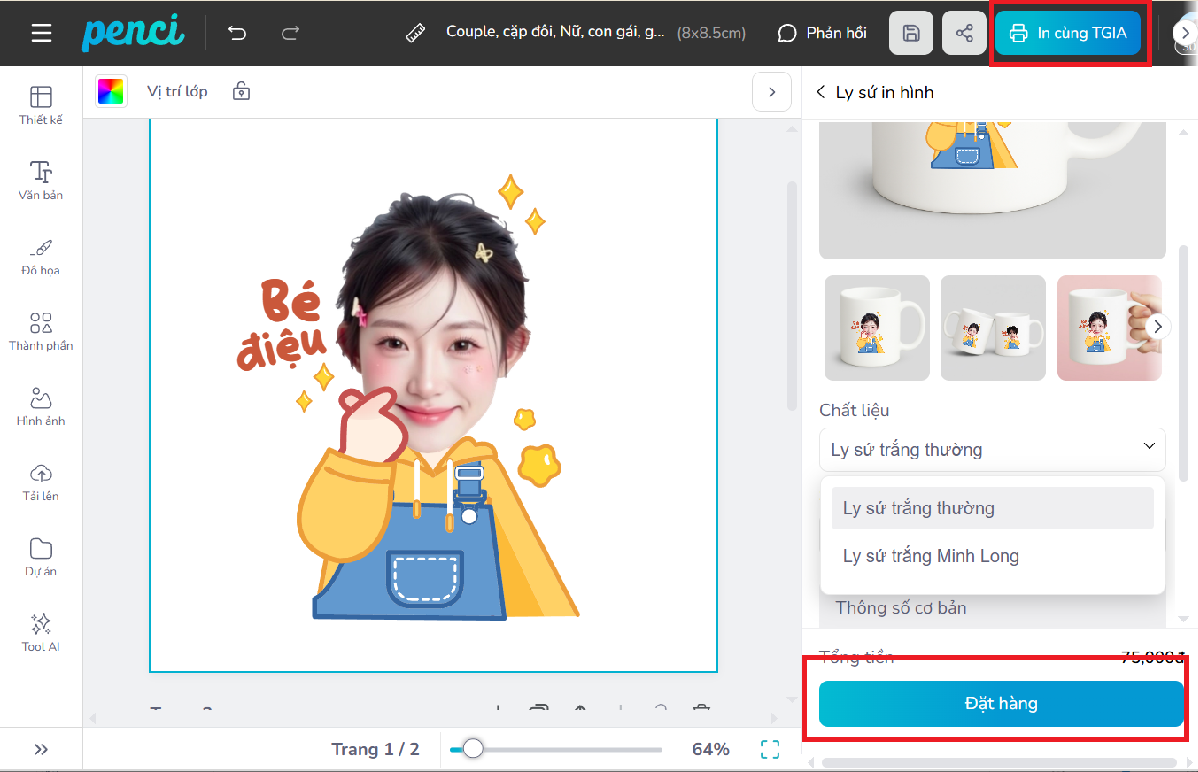Image resolution: width=1198 pixels, height=772 pixels.
Task: Toggle the layer lock icon
Action: pyautogui.click(x=241, y=91)
